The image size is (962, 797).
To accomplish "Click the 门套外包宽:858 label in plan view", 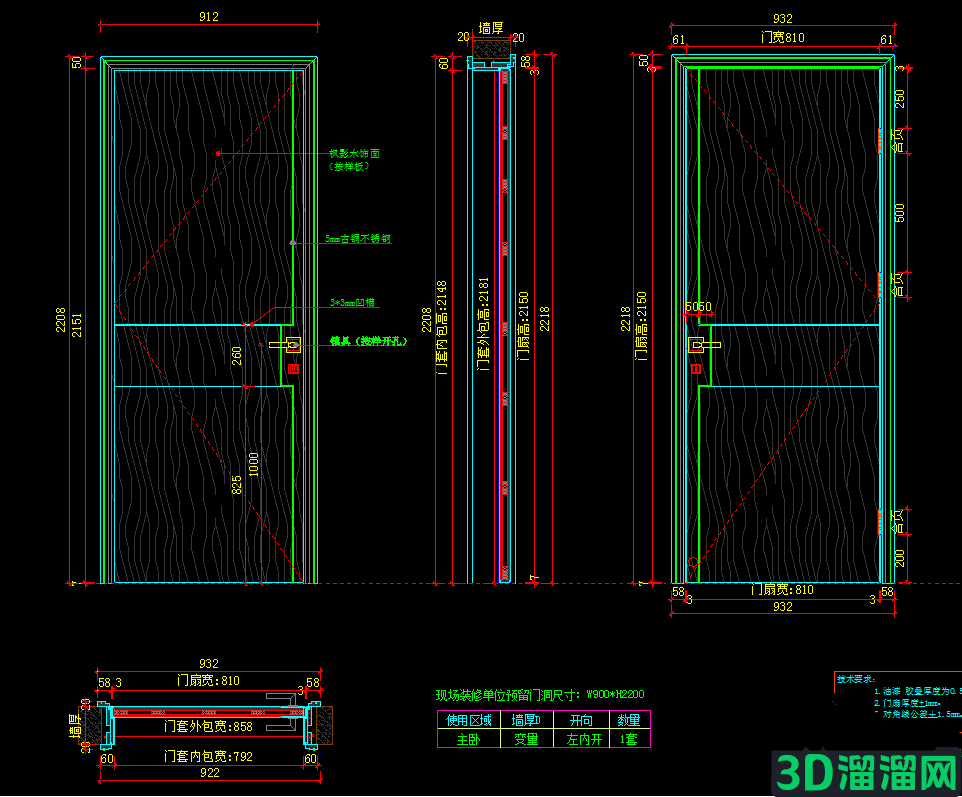I will pos(208,726).
